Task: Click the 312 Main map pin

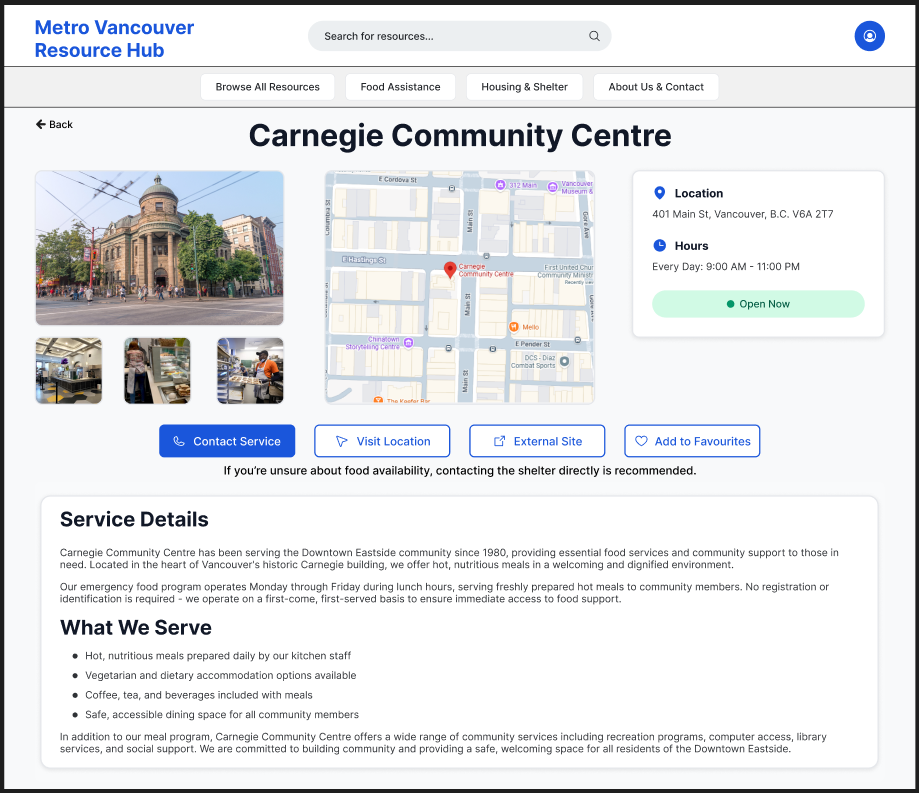Action: coord(500,185)
